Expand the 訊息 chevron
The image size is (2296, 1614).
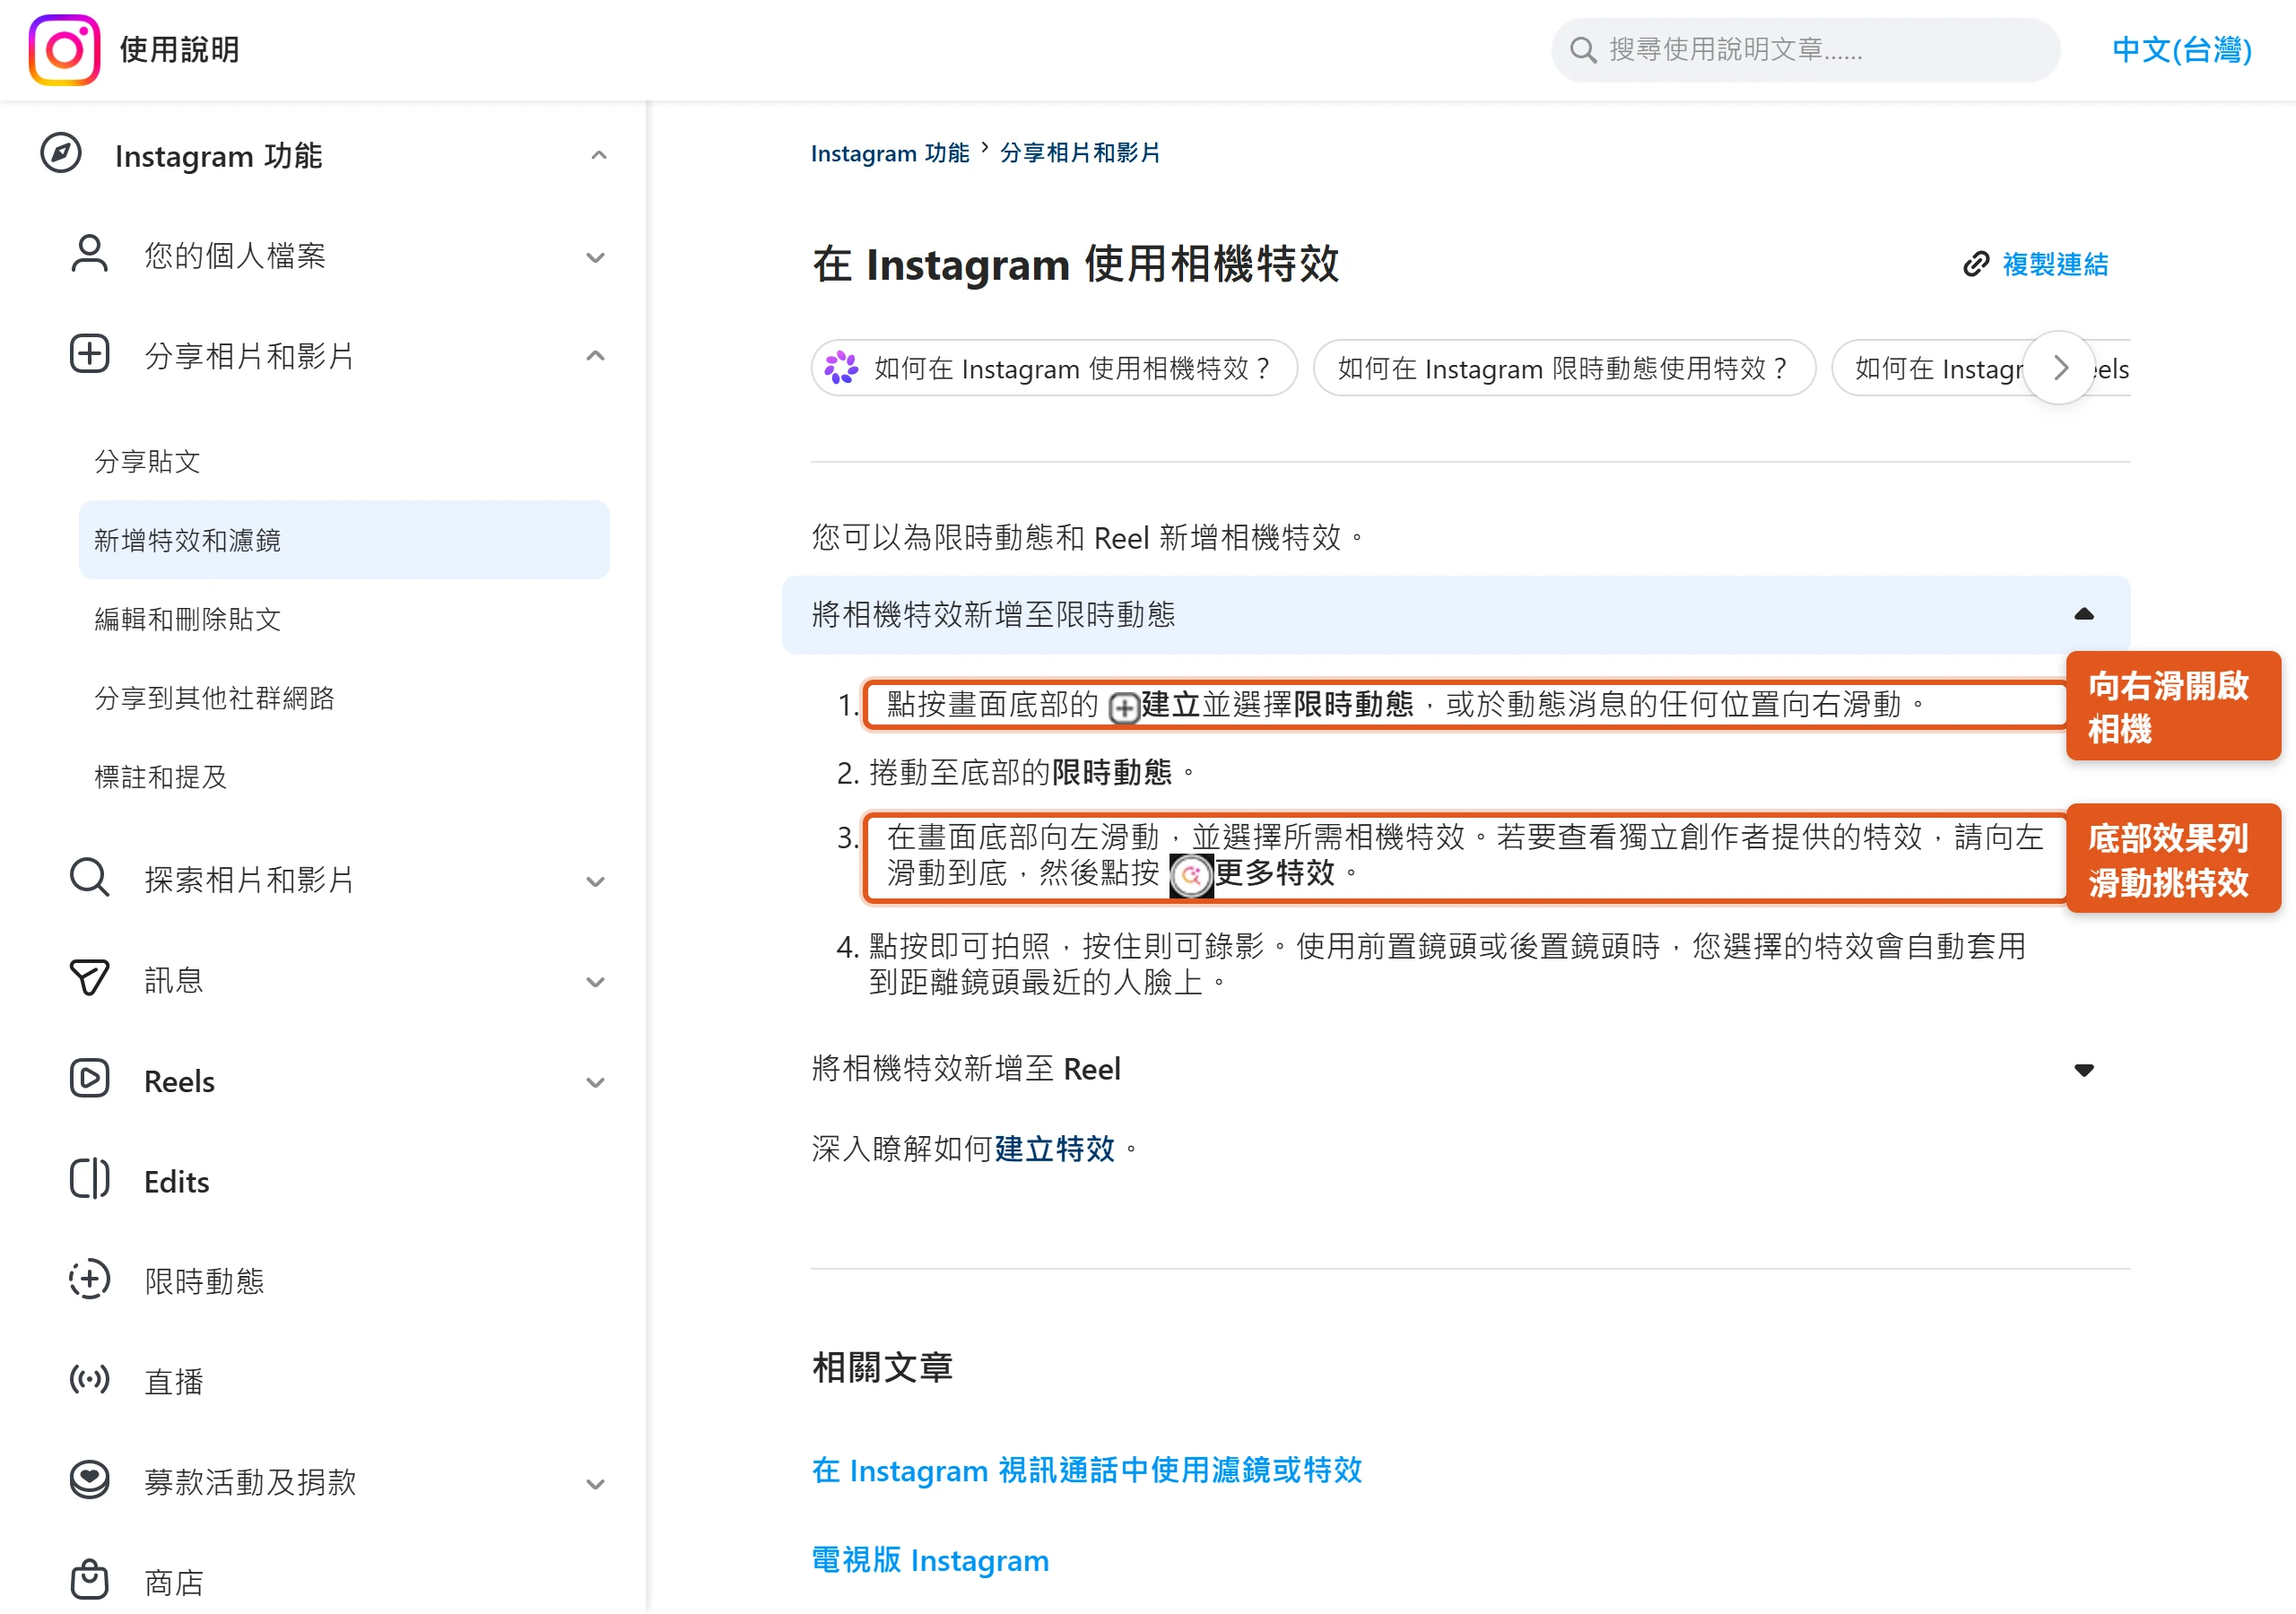click(x=596, y=982)
